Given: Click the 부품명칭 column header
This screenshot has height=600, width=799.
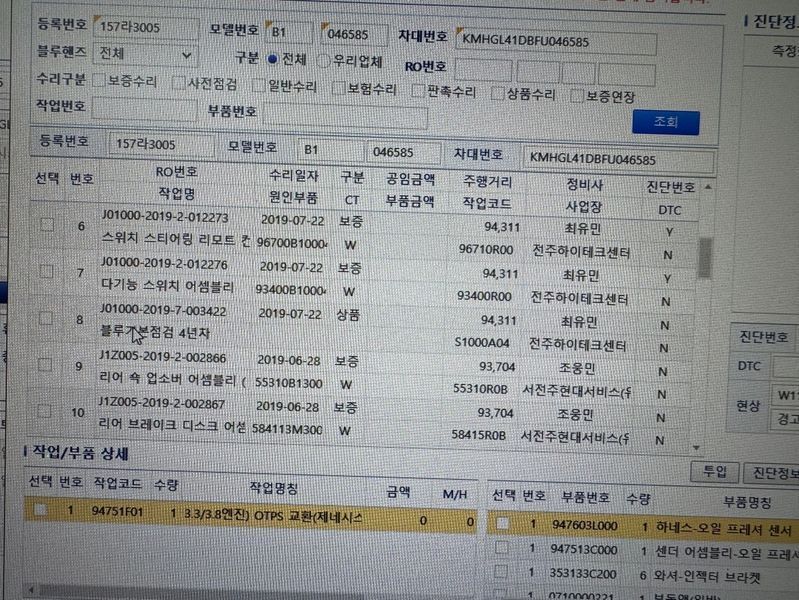Looking at the screenshot, I should (x=748, y=502).
